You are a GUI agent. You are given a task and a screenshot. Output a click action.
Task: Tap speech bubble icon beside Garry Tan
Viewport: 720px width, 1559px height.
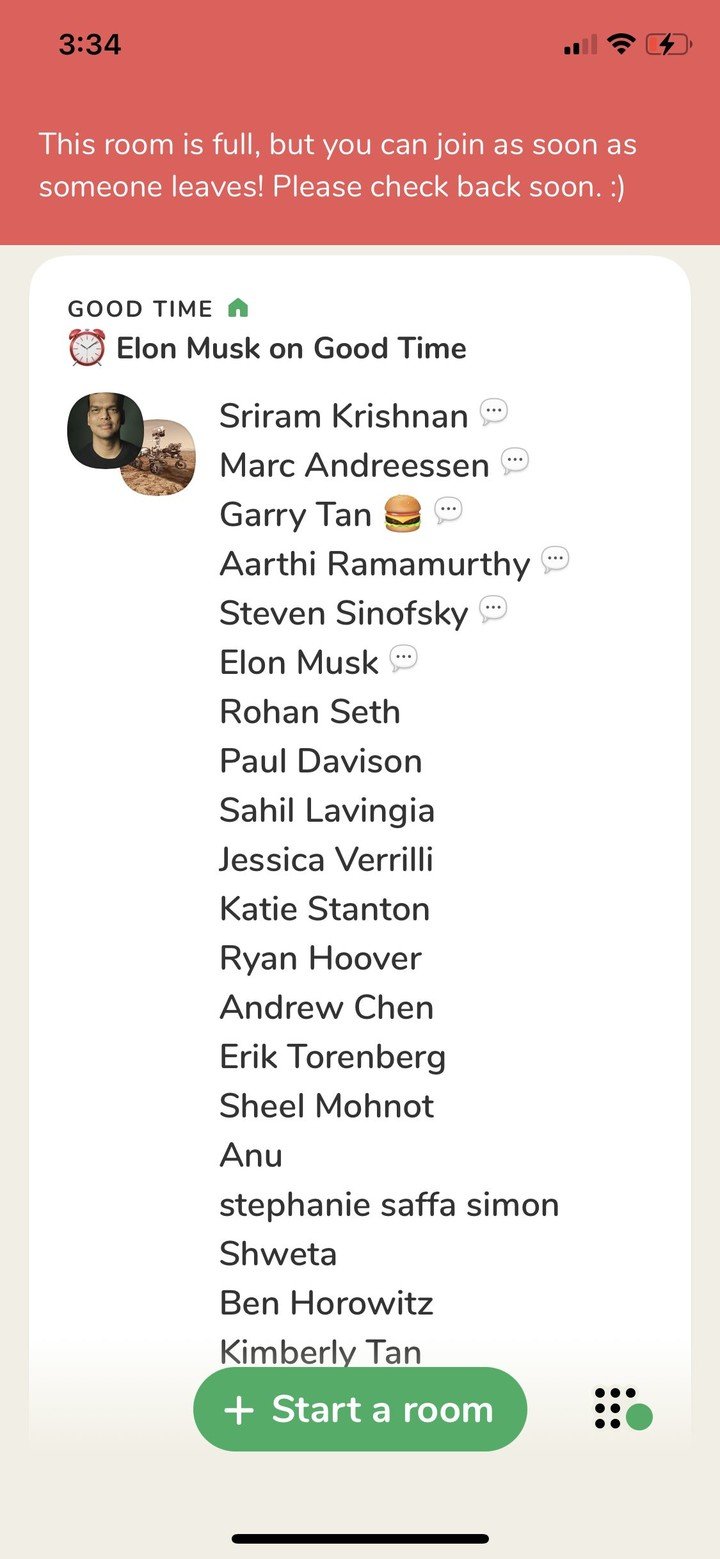(x=449, y=511)
